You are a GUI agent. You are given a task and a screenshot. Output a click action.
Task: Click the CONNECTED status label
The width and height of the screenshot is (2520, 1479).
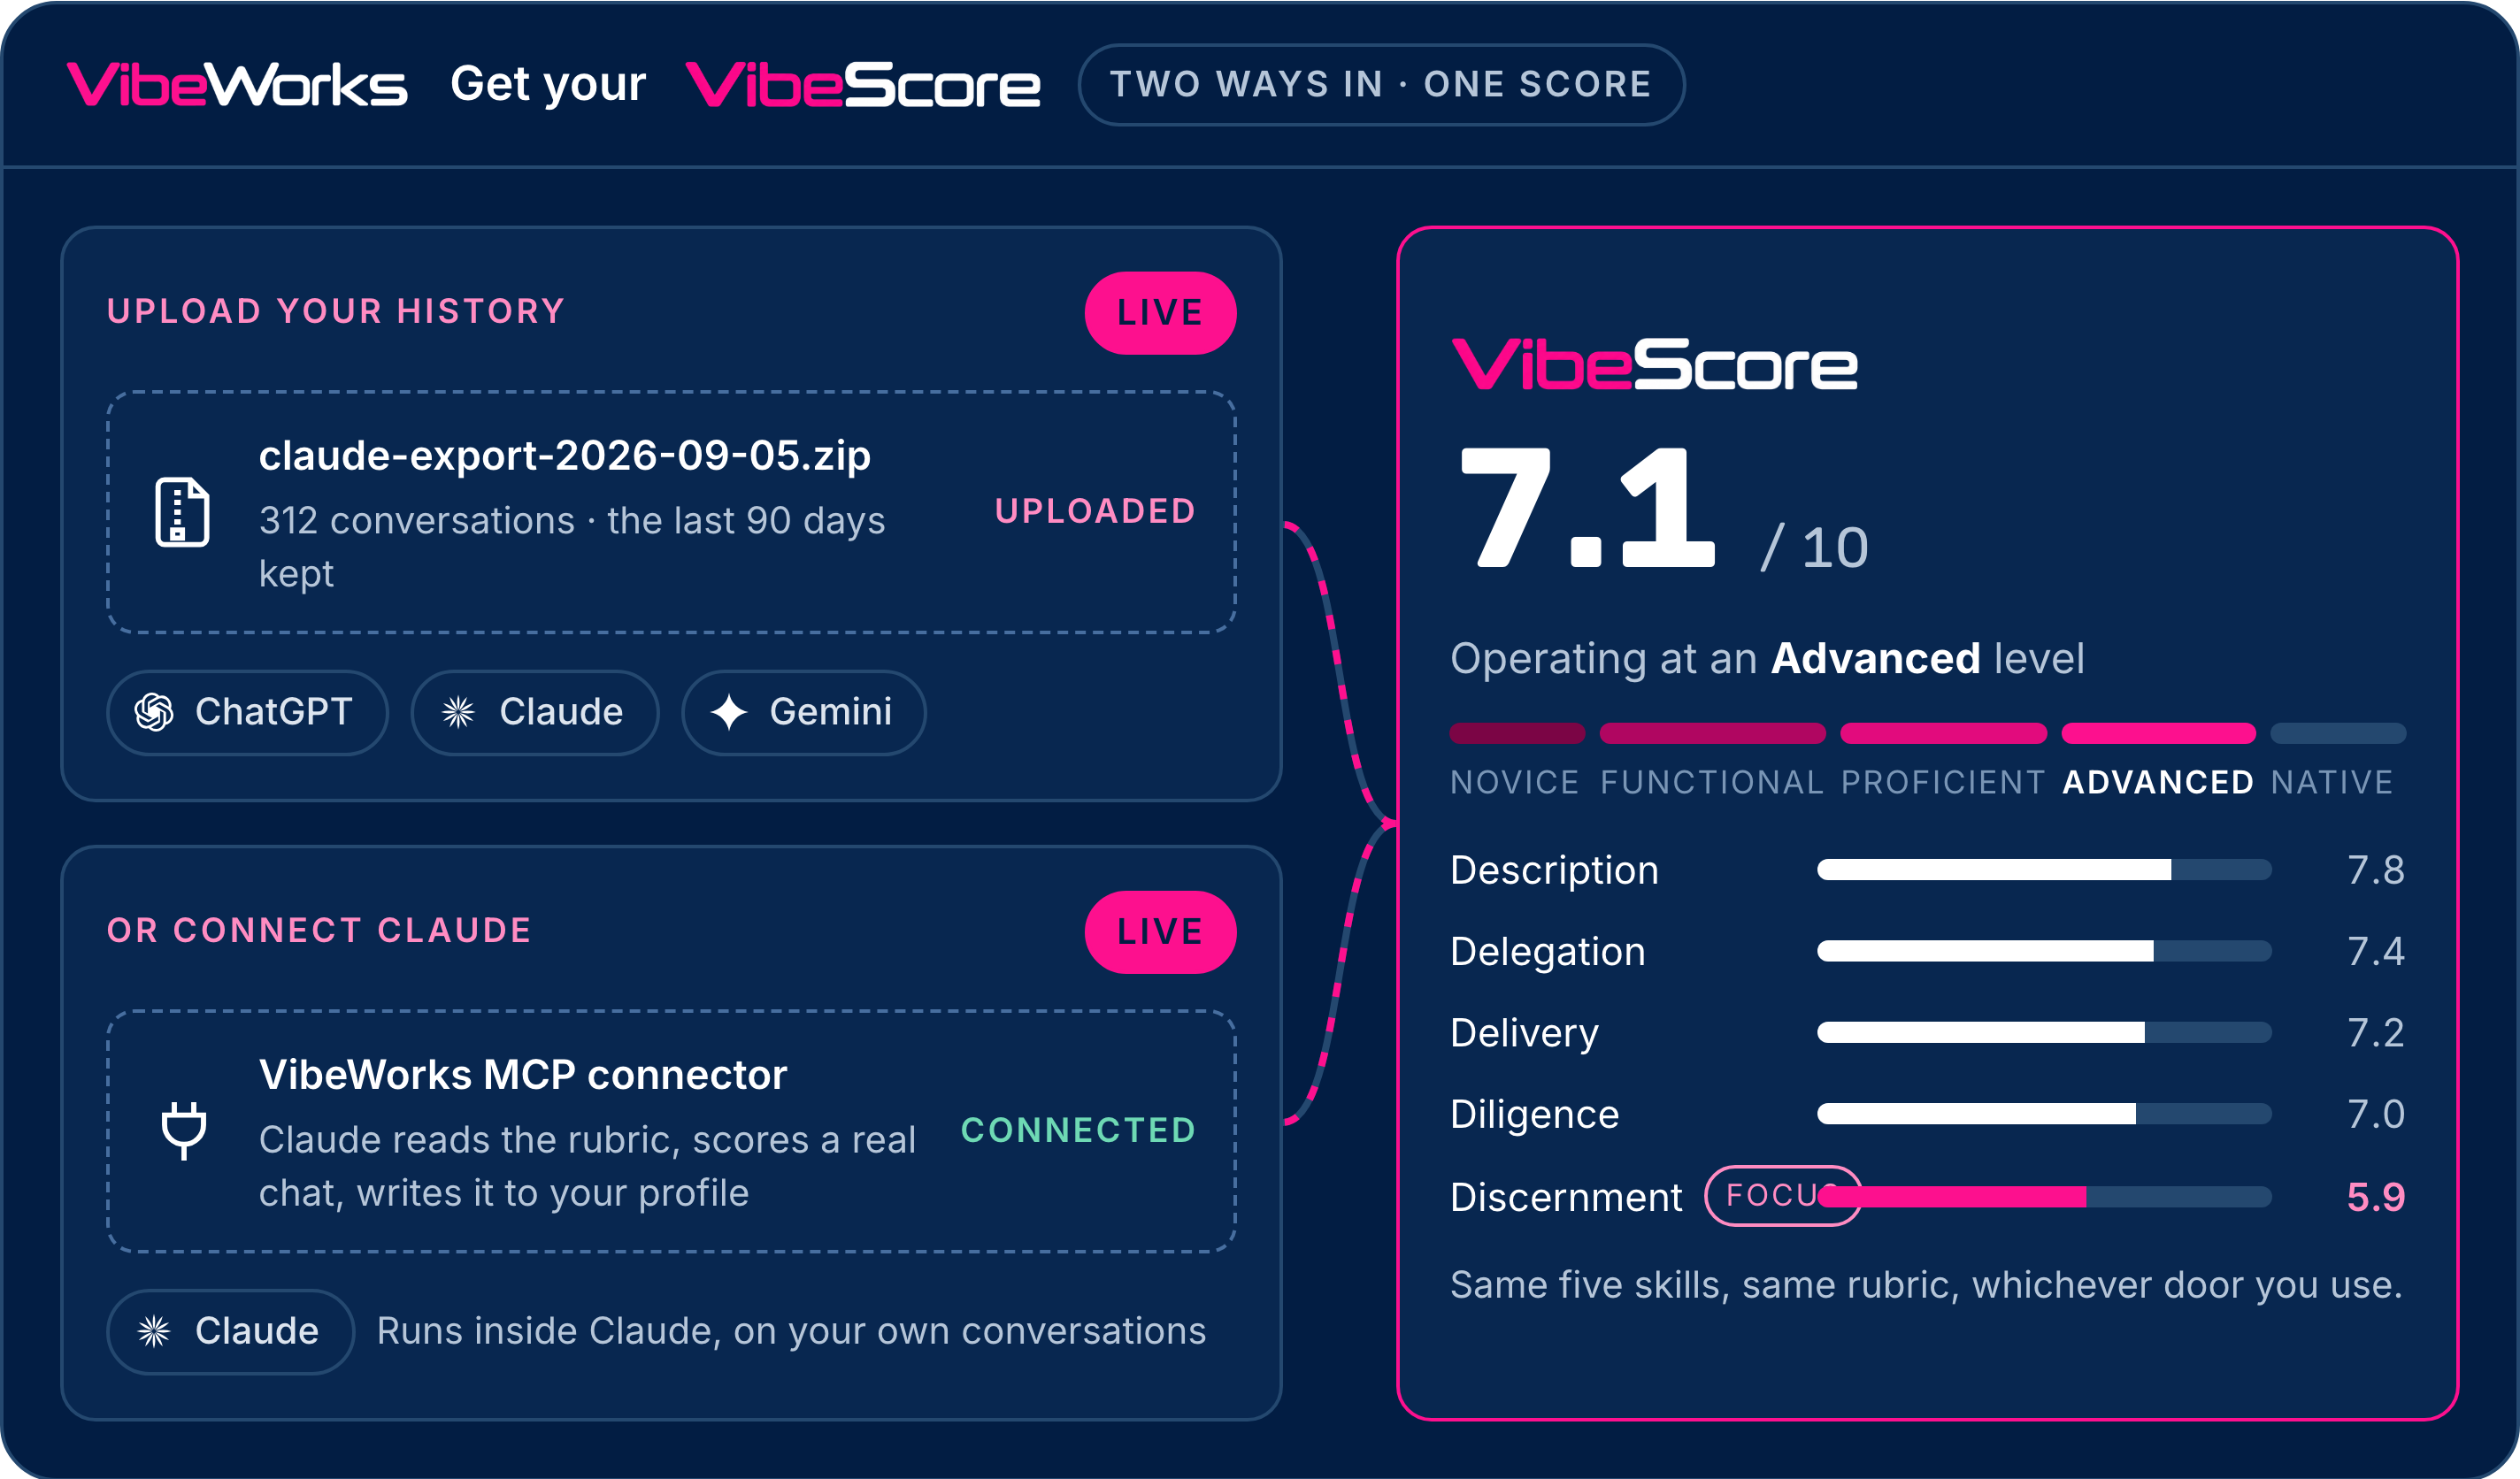click(1078, 1130)
